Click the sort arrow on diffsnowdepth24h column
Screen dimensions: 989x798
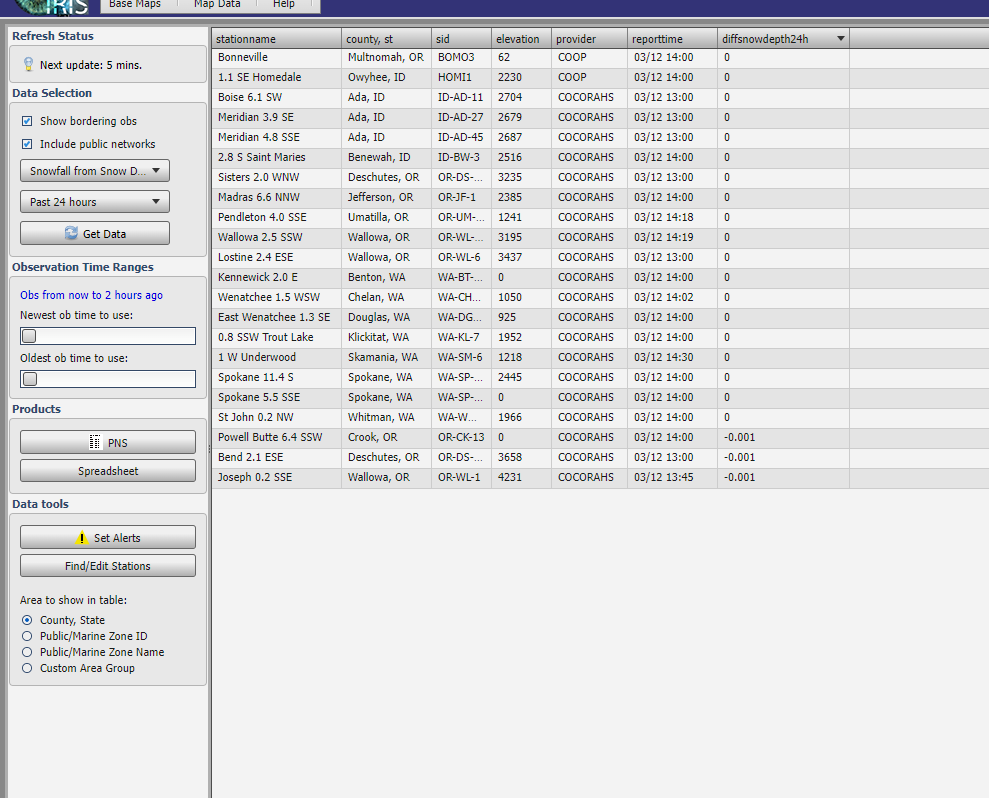[x=840, y=39]
